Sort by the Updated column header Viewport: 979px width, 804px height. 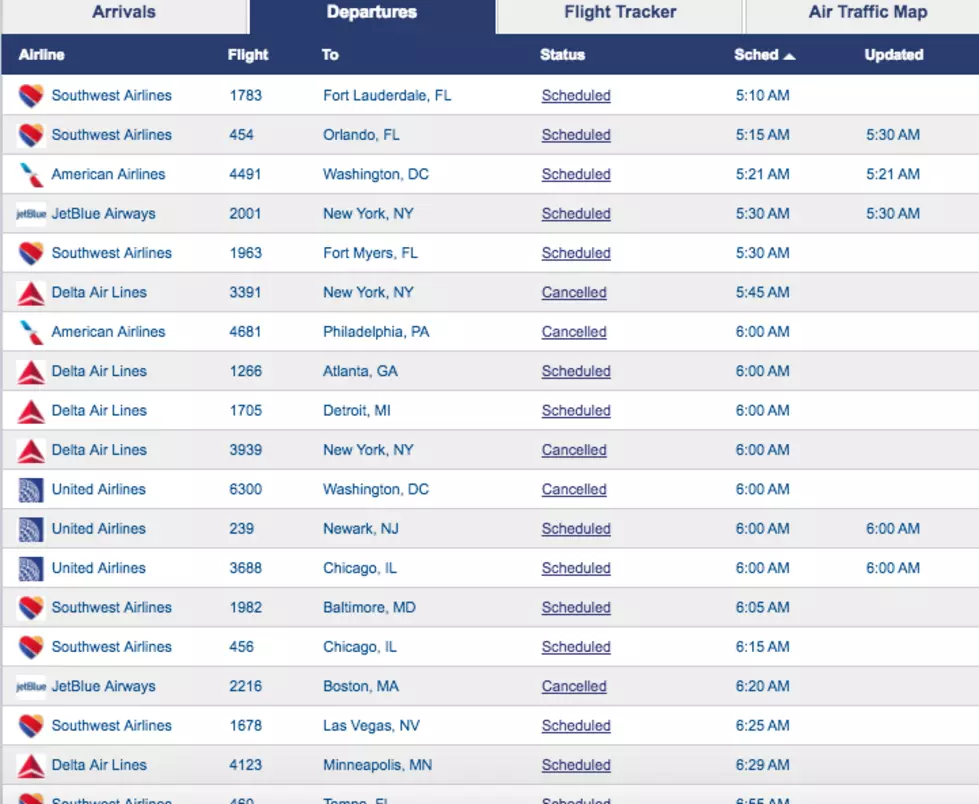coord(893,55)
